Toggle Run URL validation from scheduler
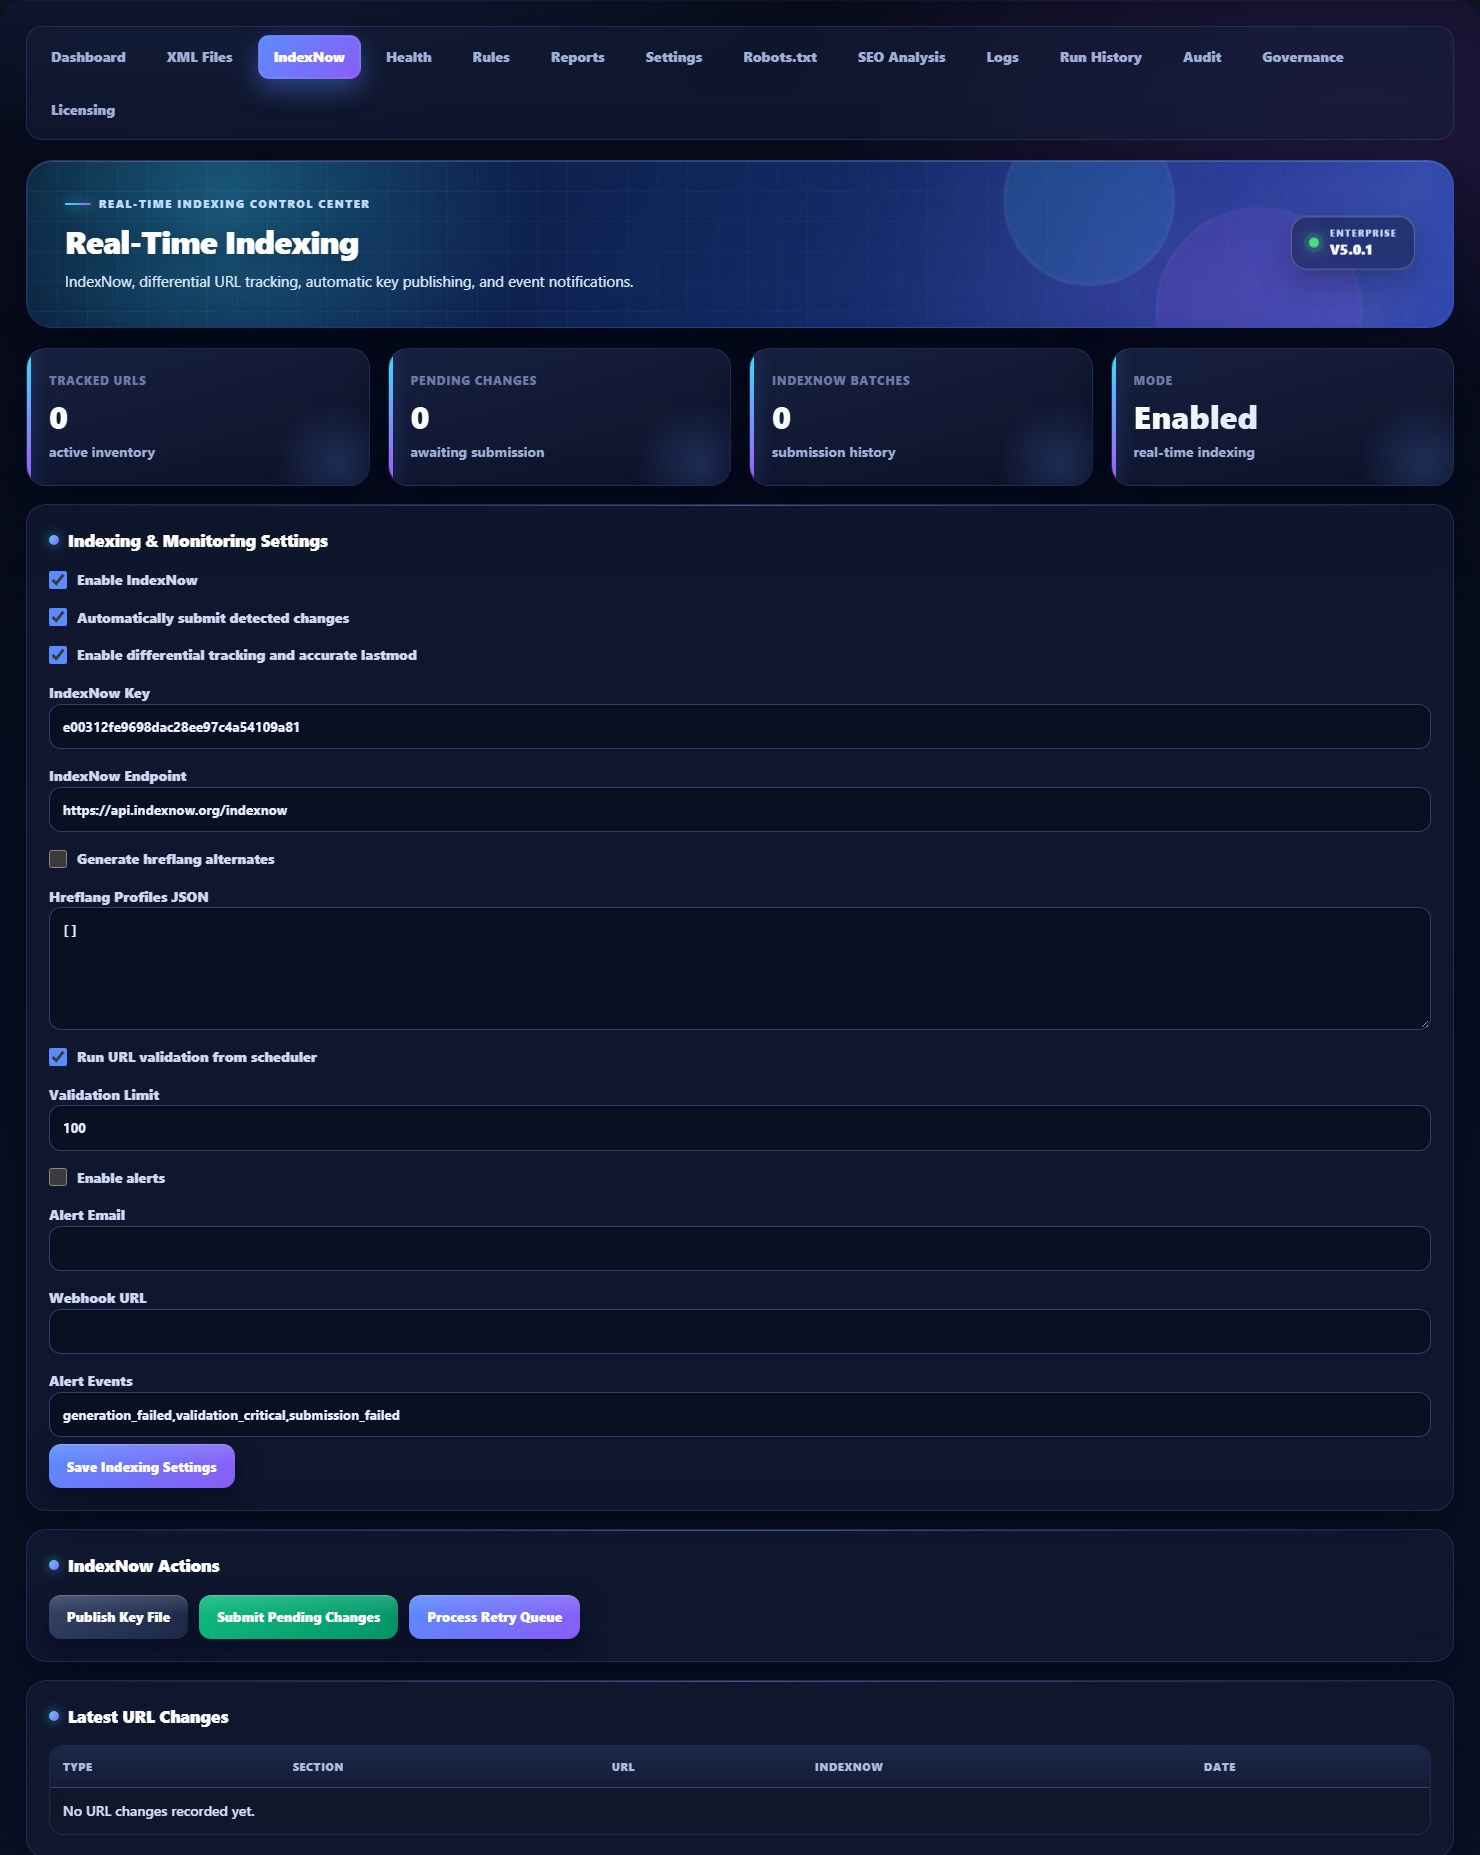 (58, 1057)
